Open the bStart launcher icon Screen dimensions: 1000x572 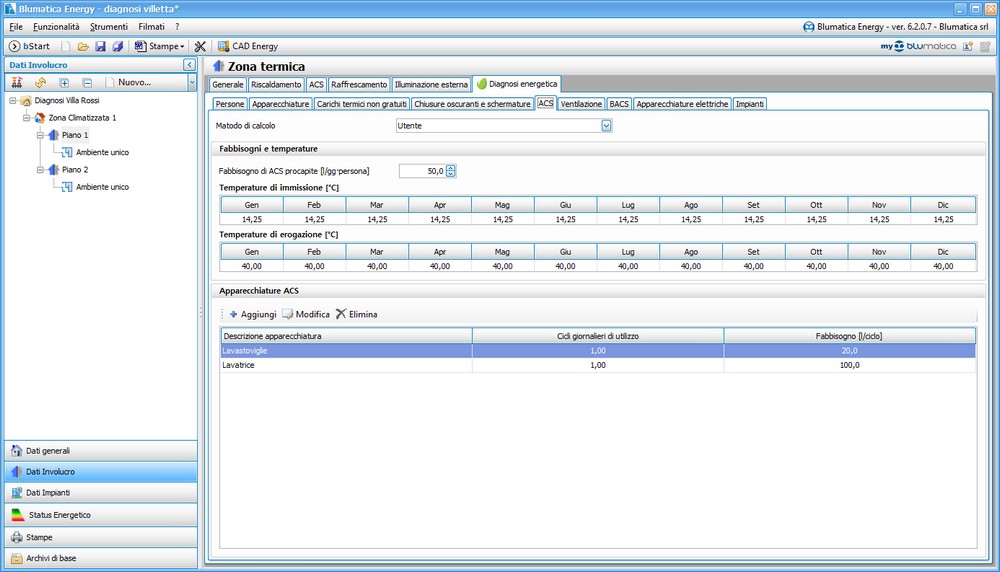pos(14,47)
